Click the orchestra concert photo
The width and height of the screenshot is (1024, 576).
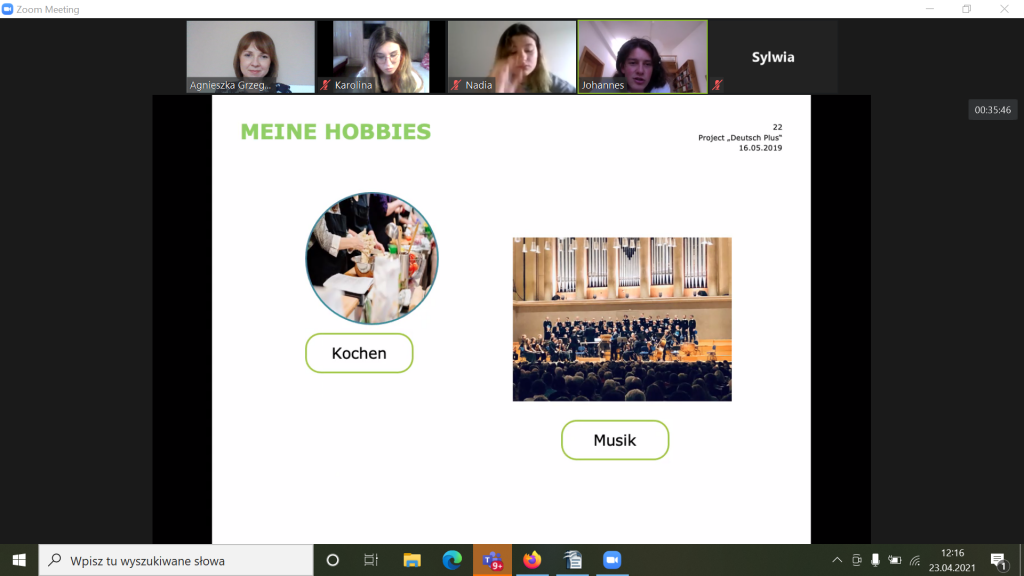(x=622, y=319)
